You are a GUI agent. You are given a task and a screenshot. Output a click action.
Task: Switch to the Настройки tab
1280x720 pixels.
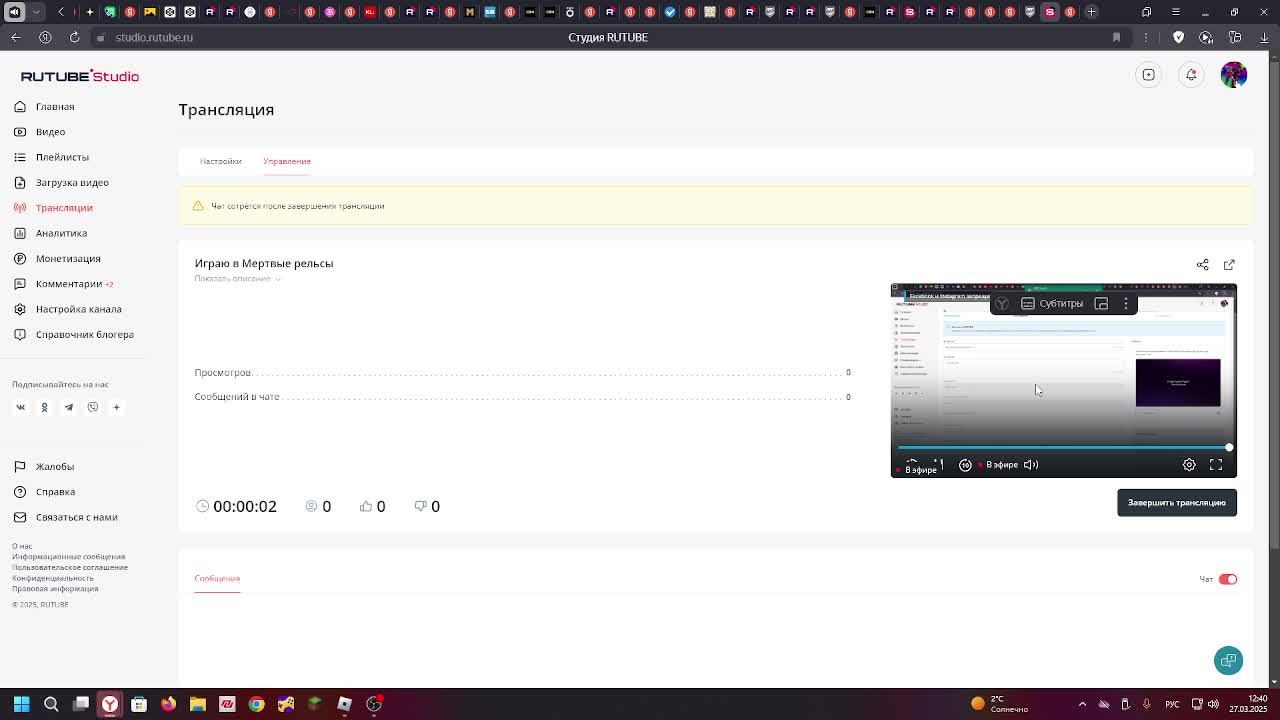220,161
